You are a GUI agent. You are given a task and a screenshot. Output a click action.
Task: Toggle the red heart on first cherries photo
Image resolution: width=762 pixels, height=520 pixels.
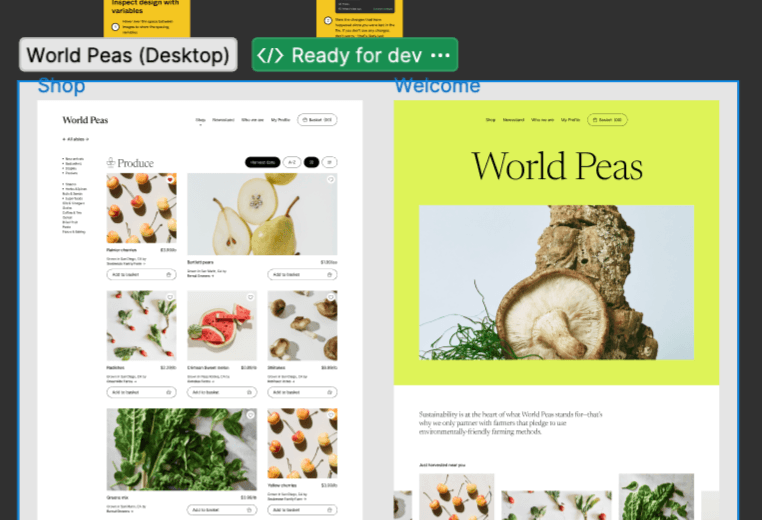point(170,180)
